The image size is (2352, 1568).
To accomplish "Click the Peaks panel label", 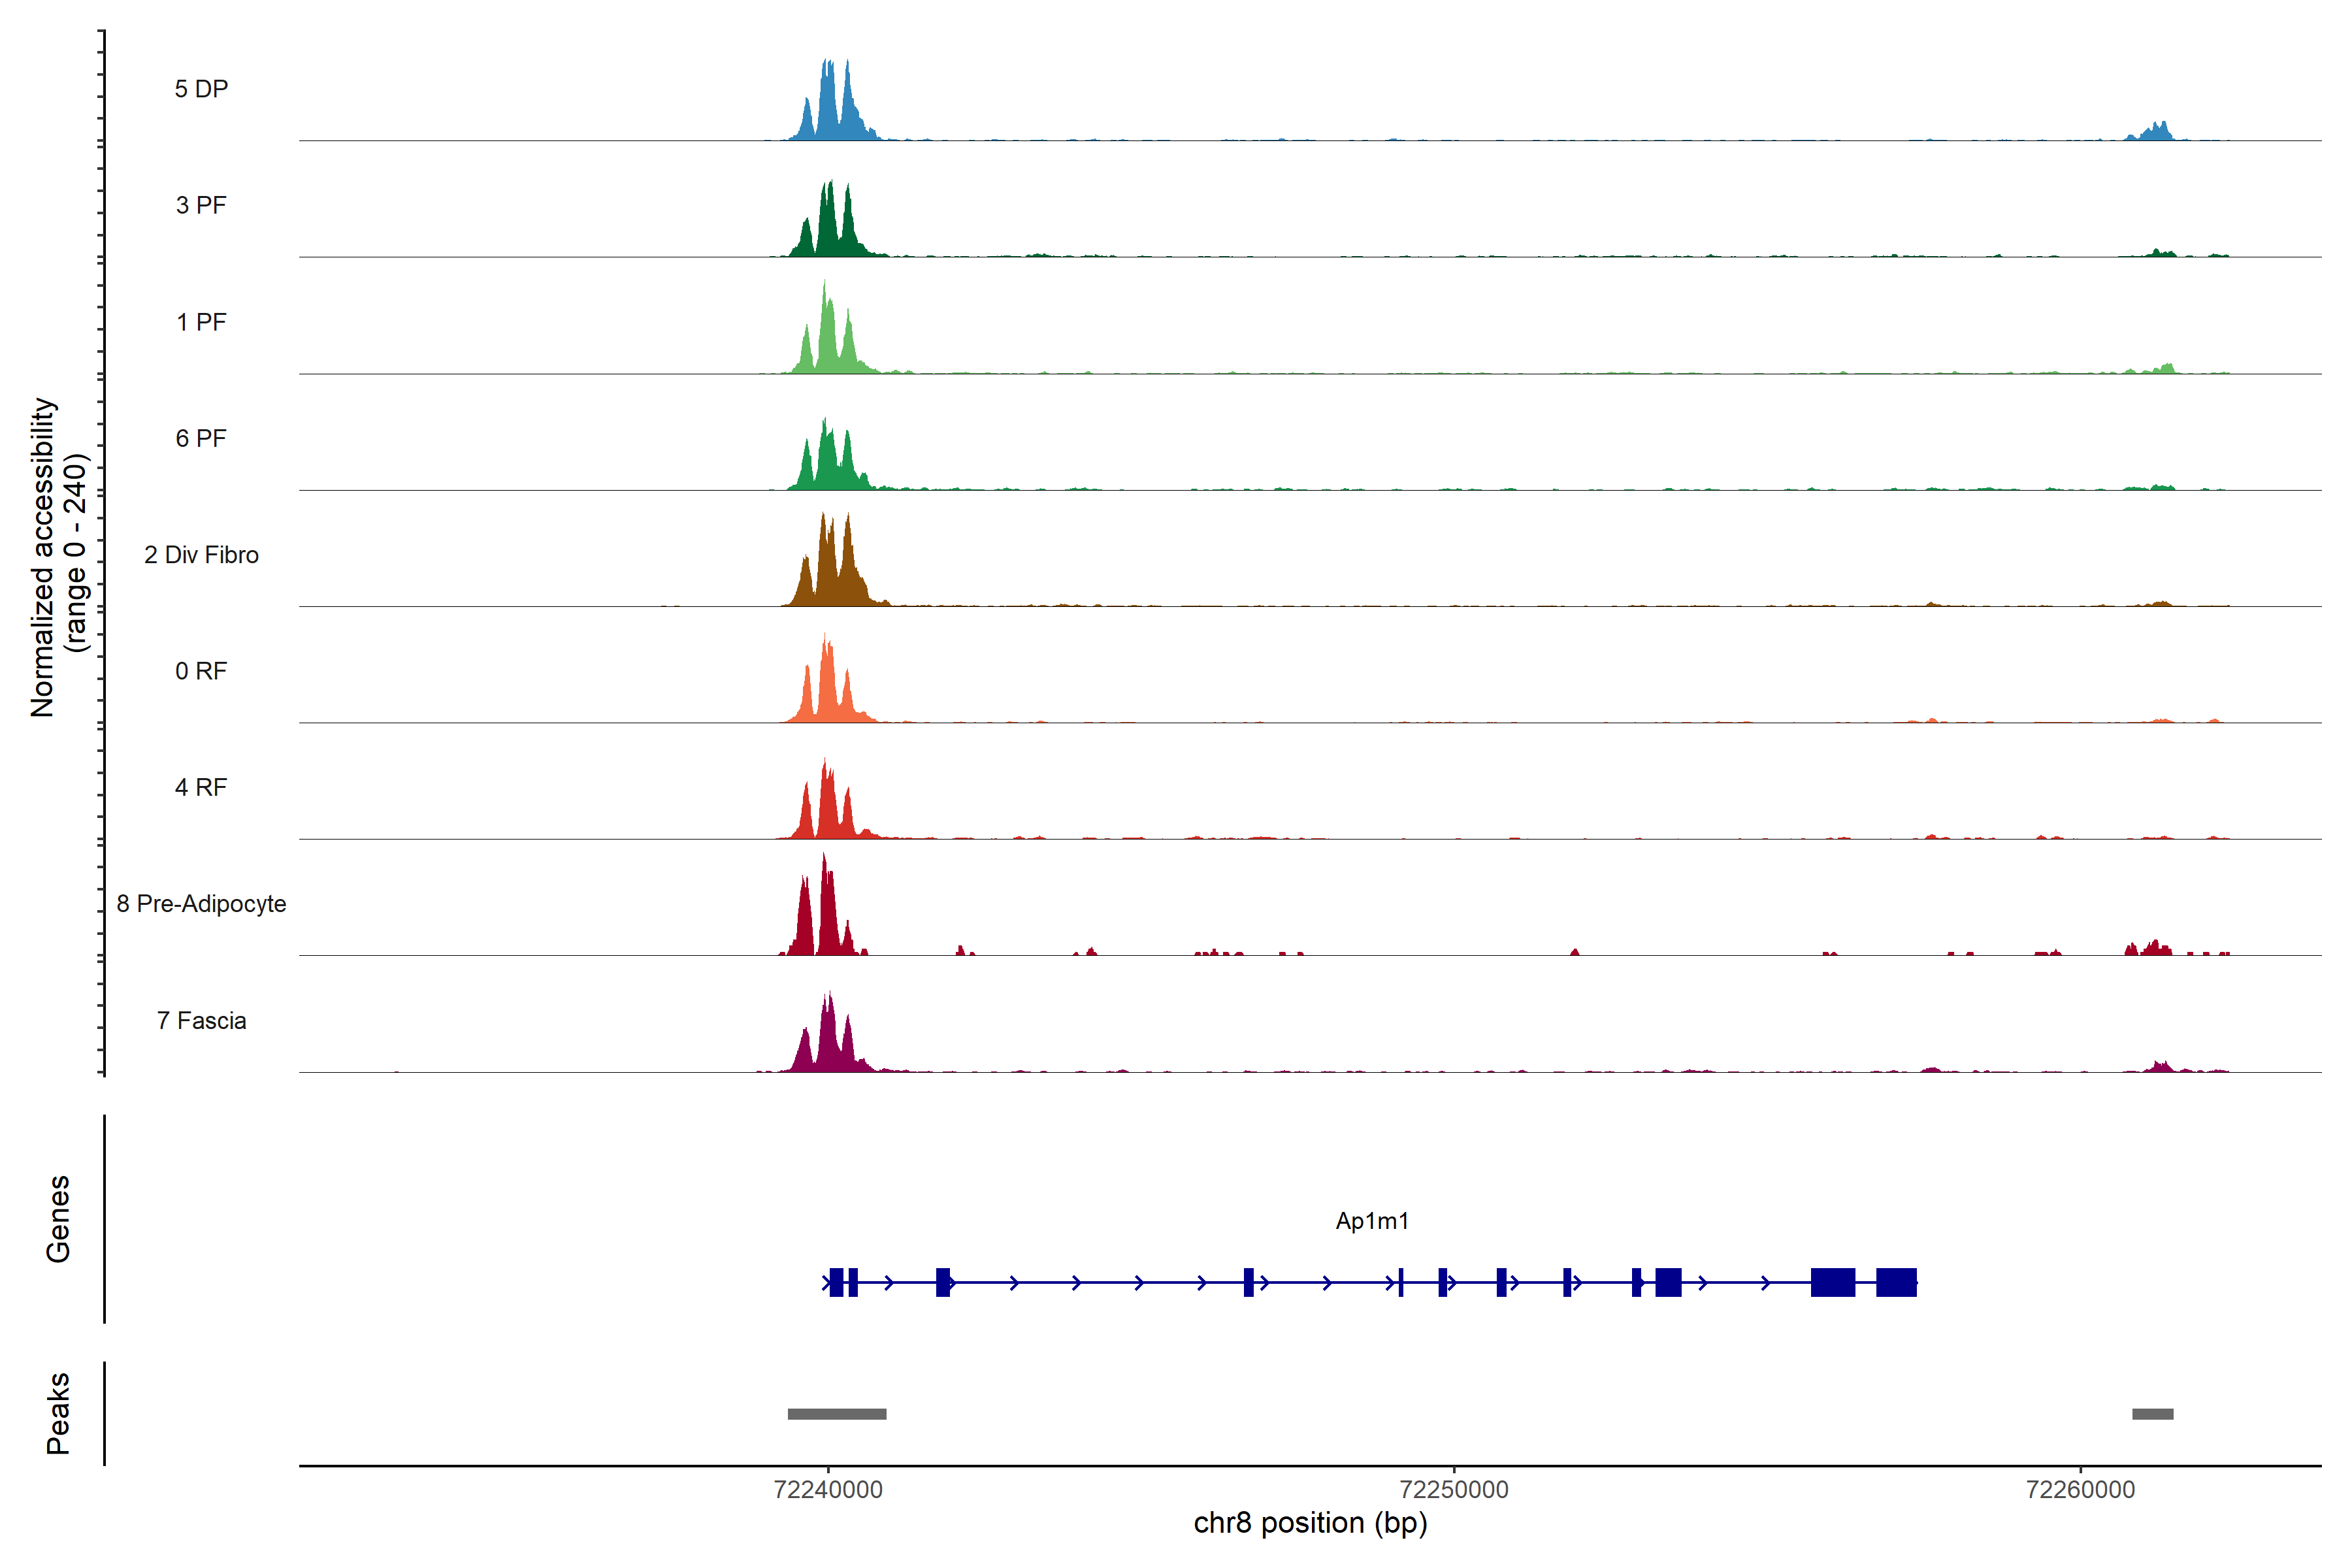I will [58, 1413].
